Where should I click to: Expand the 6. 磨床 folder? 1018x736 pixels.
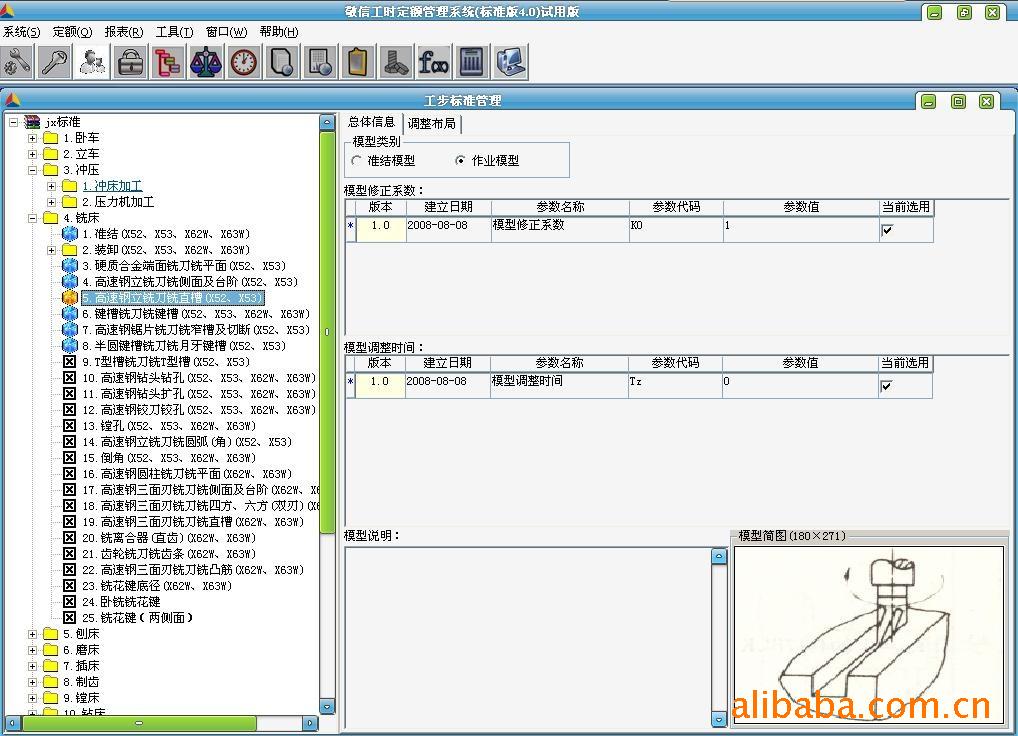(x=32, y=650)
